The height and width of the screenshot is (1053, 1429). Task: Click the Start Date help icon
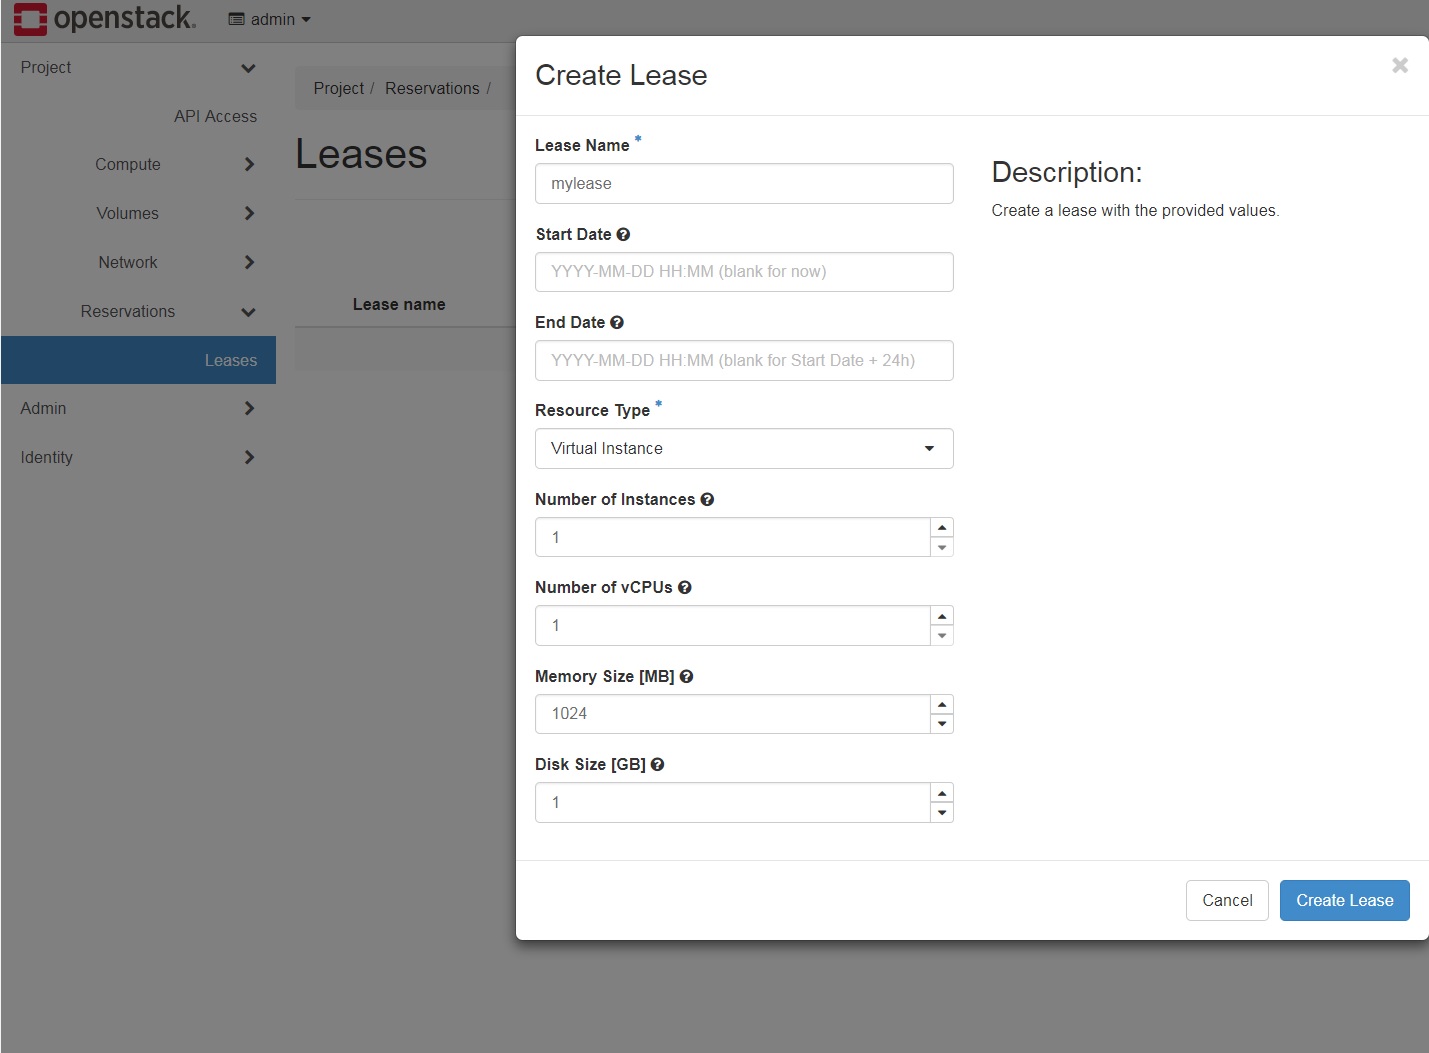[x=623, y=234]
